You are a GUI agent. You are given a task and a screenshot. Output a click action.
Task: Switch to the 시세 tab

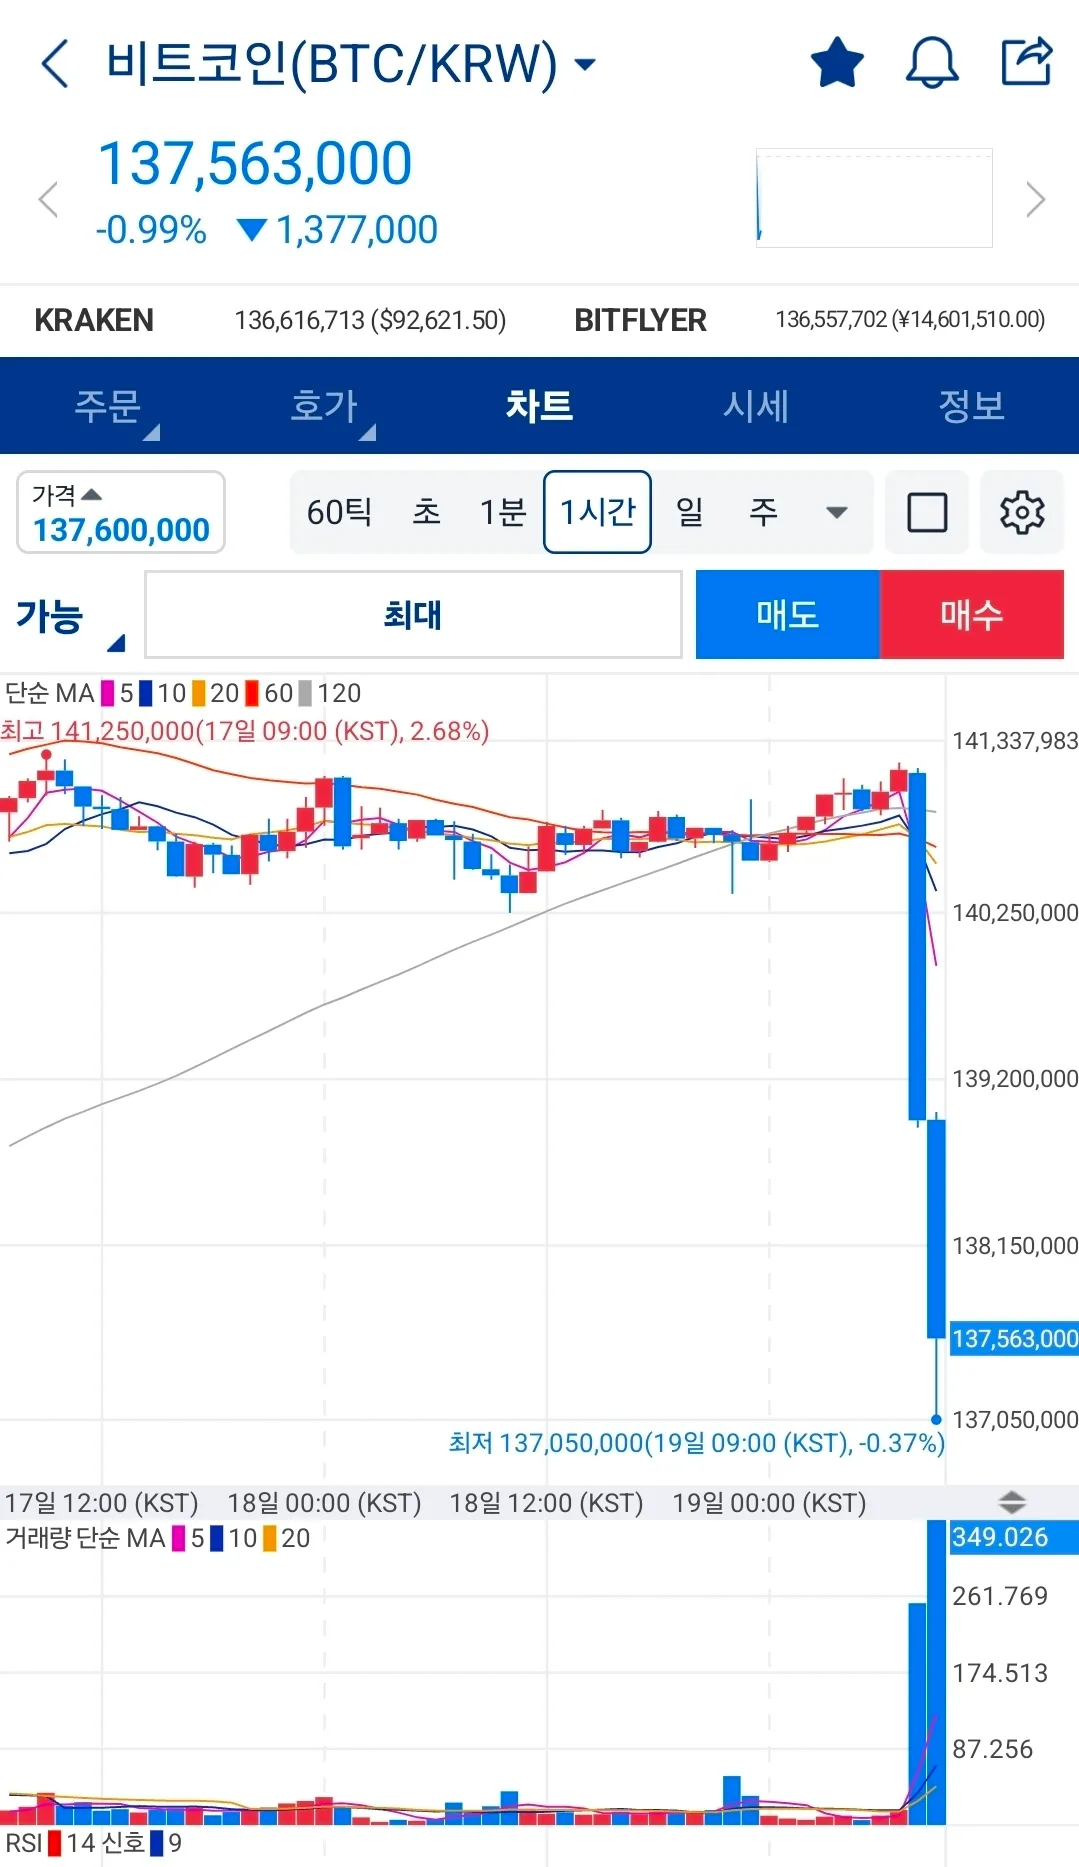click(755, 406)
